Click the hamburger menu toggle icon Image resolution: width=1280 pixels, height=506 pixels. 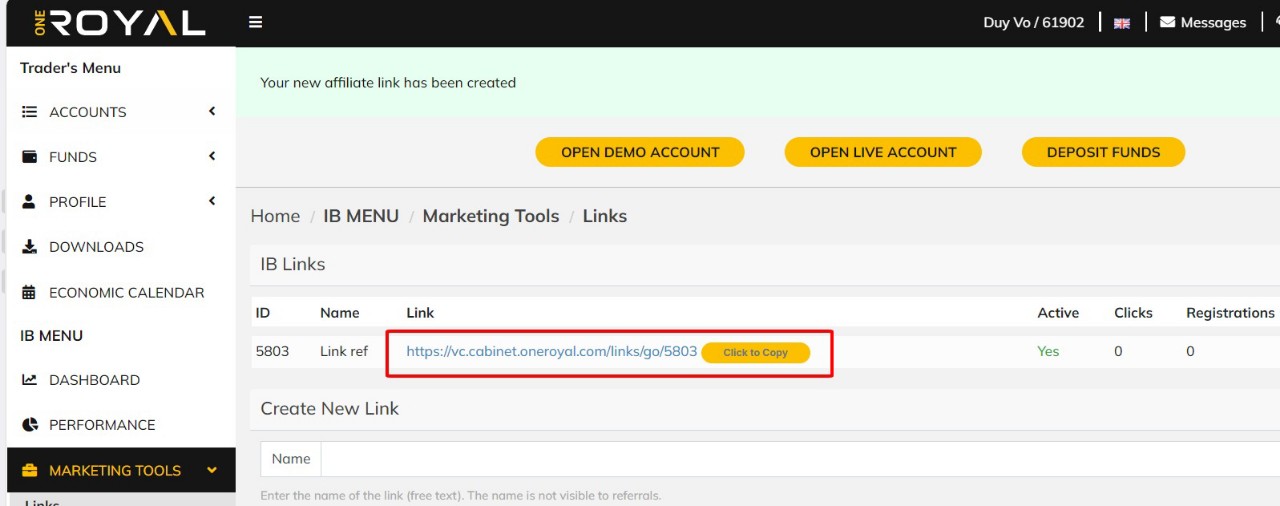pos(256,22)
